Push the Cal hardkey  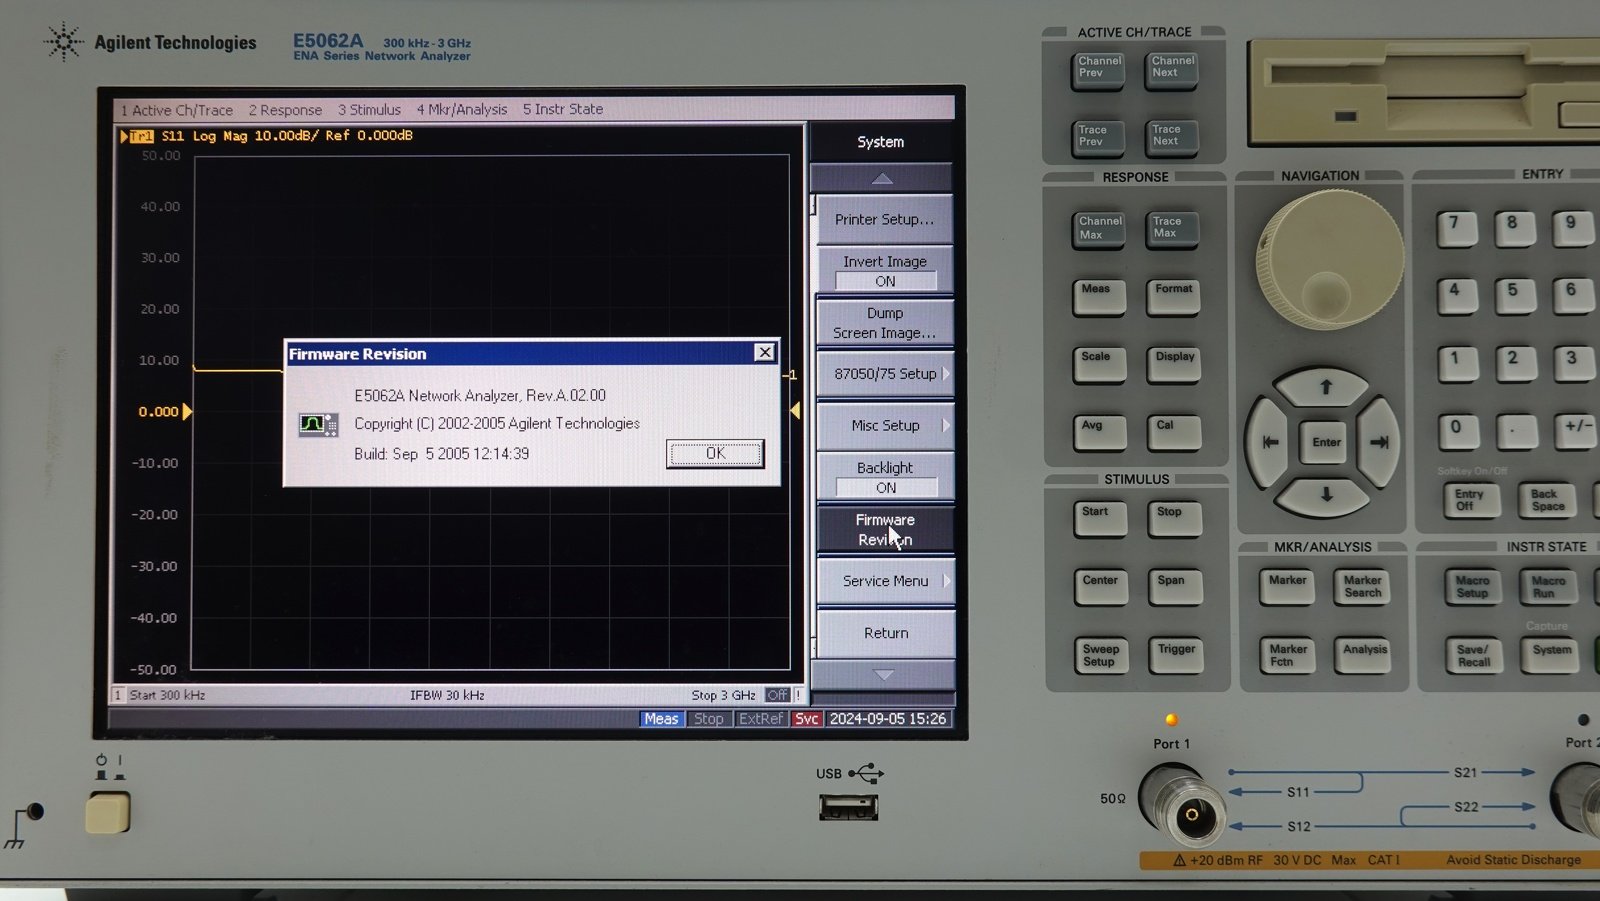(1174, 433)
